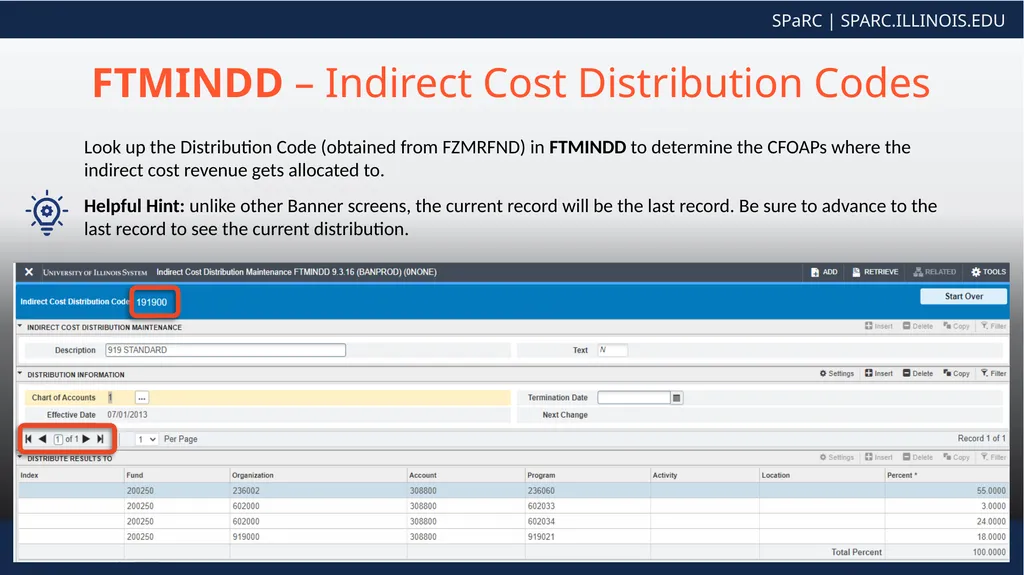Go to the last record
Viewport: 1024px width, 575px height.
[x=100, y=439]
